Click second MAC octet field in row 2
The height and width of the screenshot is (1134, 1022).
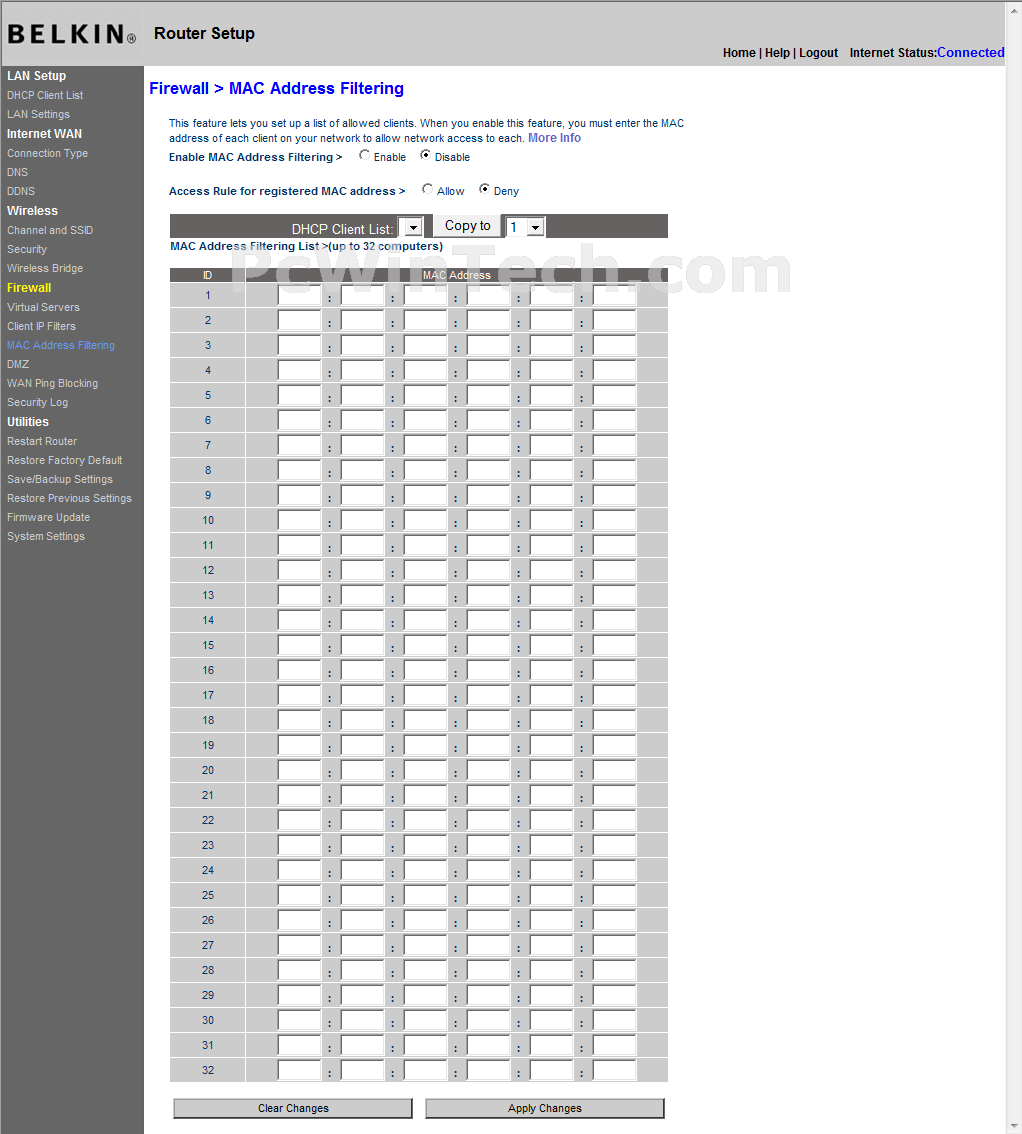[x=362, y=321]
